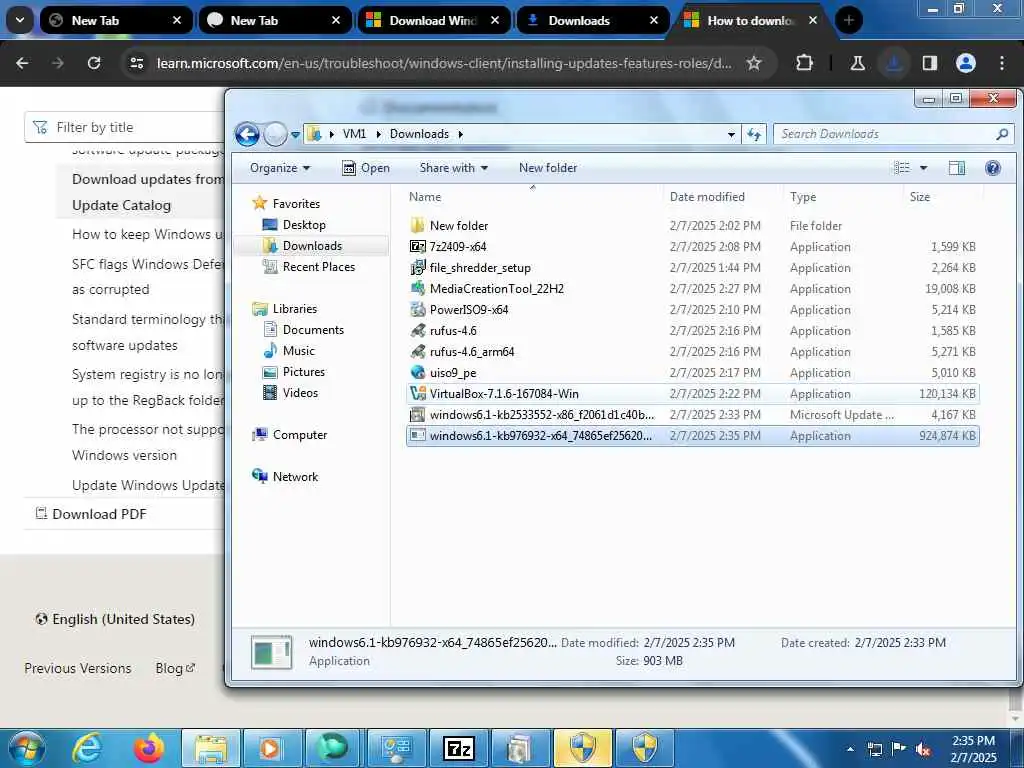Click the VM1 breadcrumb in address bar
The height and width of the screenshot is (768, 1024).
[x=354, y=134]
